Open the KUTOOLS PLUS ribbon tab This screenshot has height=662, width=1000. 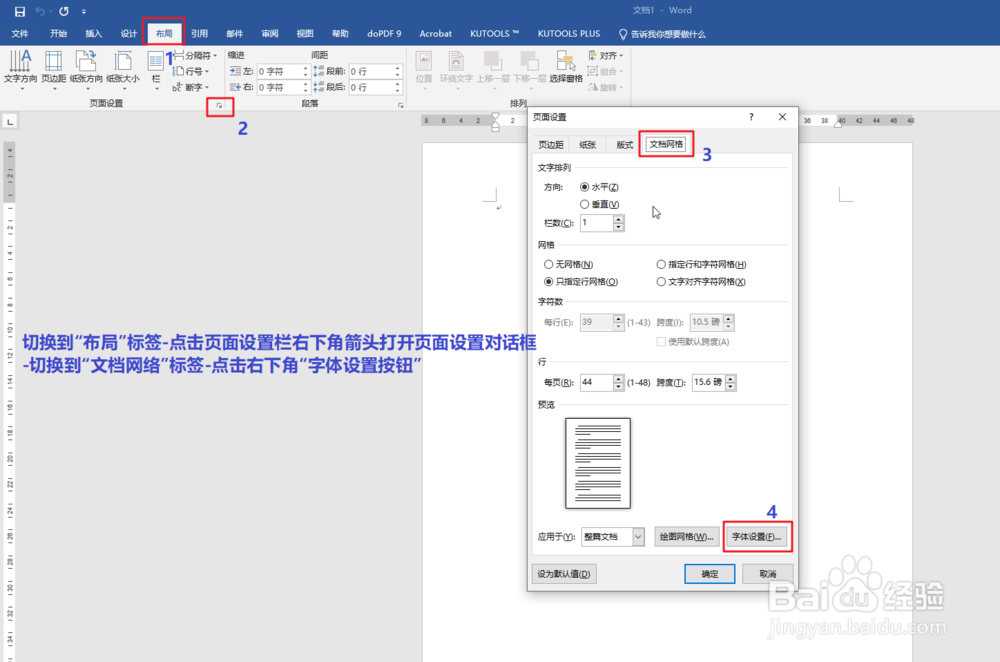pyautogui.click(x=569, y=34)
